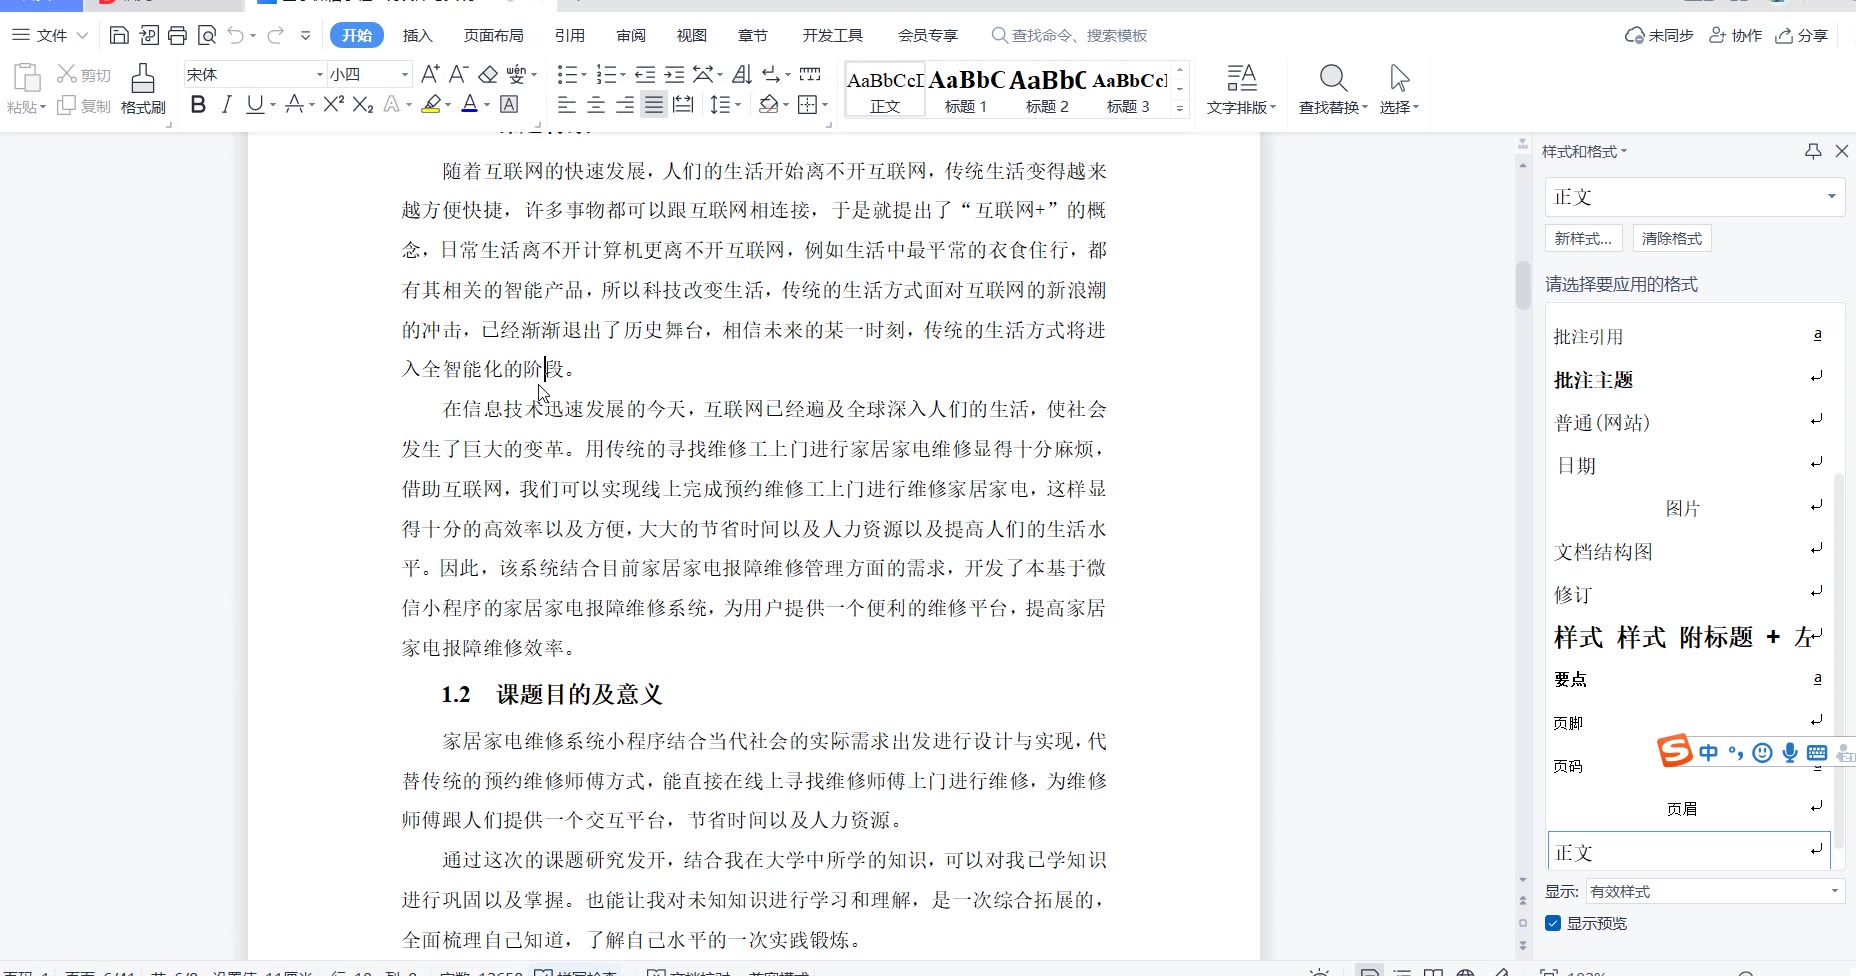Select 文档结构图 style from the list

(1603, 552)
